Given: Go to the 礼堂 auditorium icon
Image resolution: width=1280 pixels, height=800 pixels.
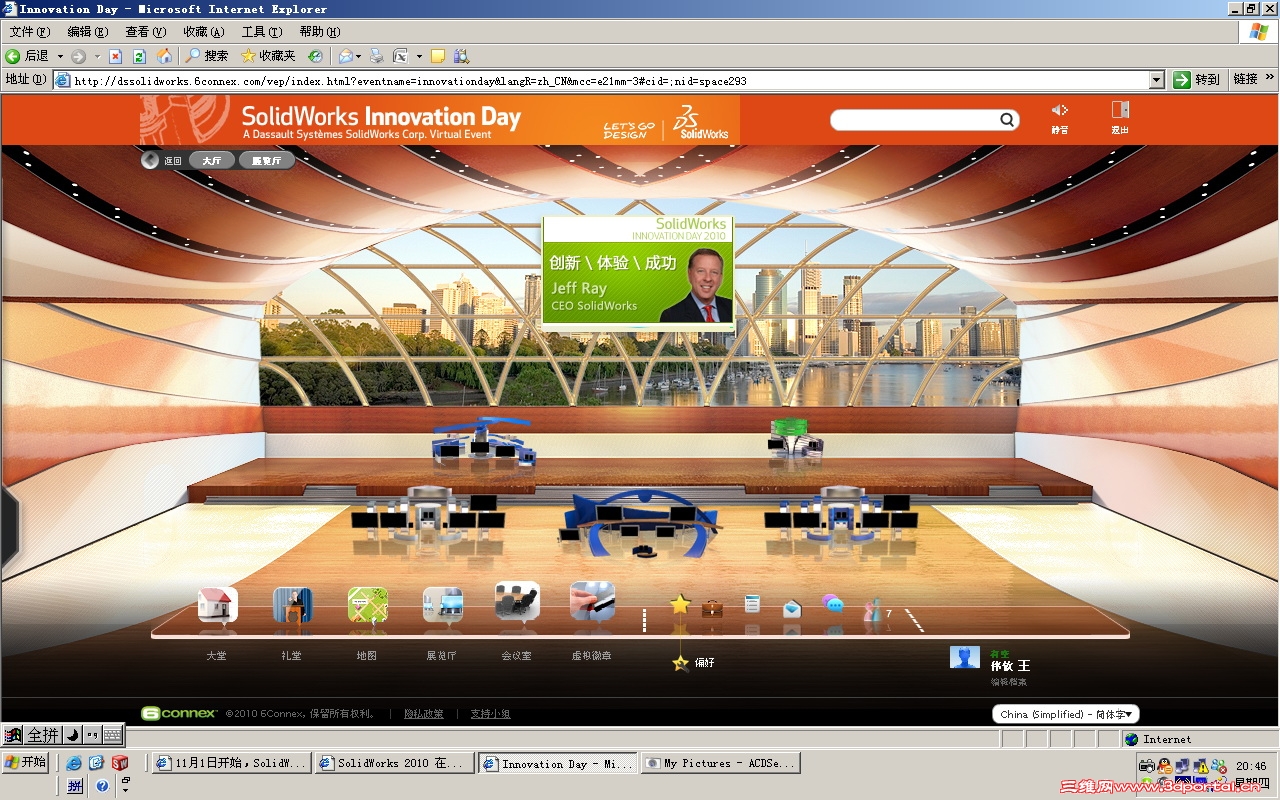Looking at the screenshot, I should click(292, 605).
